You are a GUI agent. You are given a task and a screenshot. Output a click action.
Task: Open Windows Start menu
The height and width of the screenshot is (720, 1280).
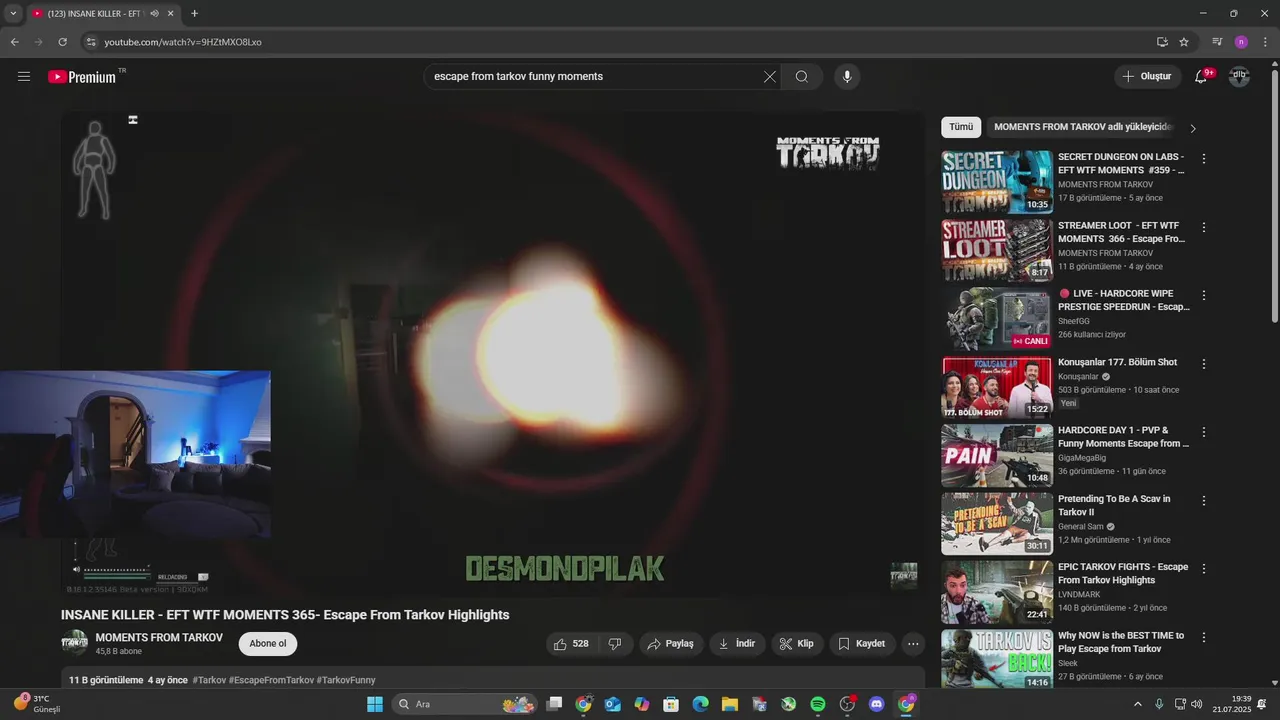click(x=375, y=704)
